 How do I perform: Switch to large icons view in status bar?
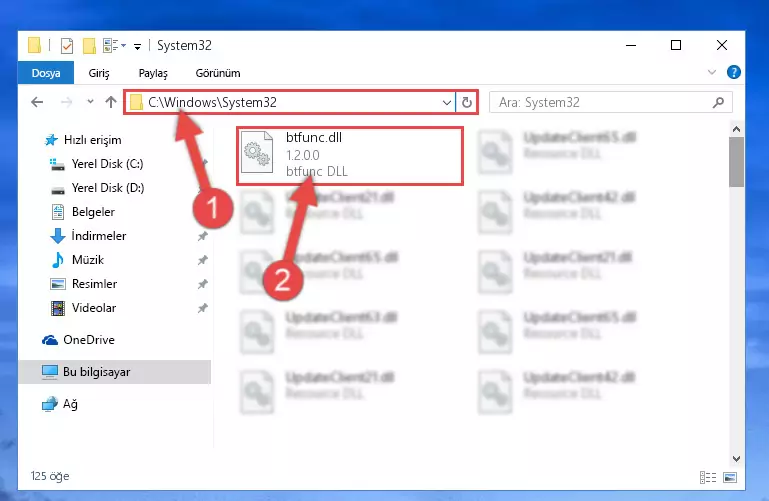[730, 477]
